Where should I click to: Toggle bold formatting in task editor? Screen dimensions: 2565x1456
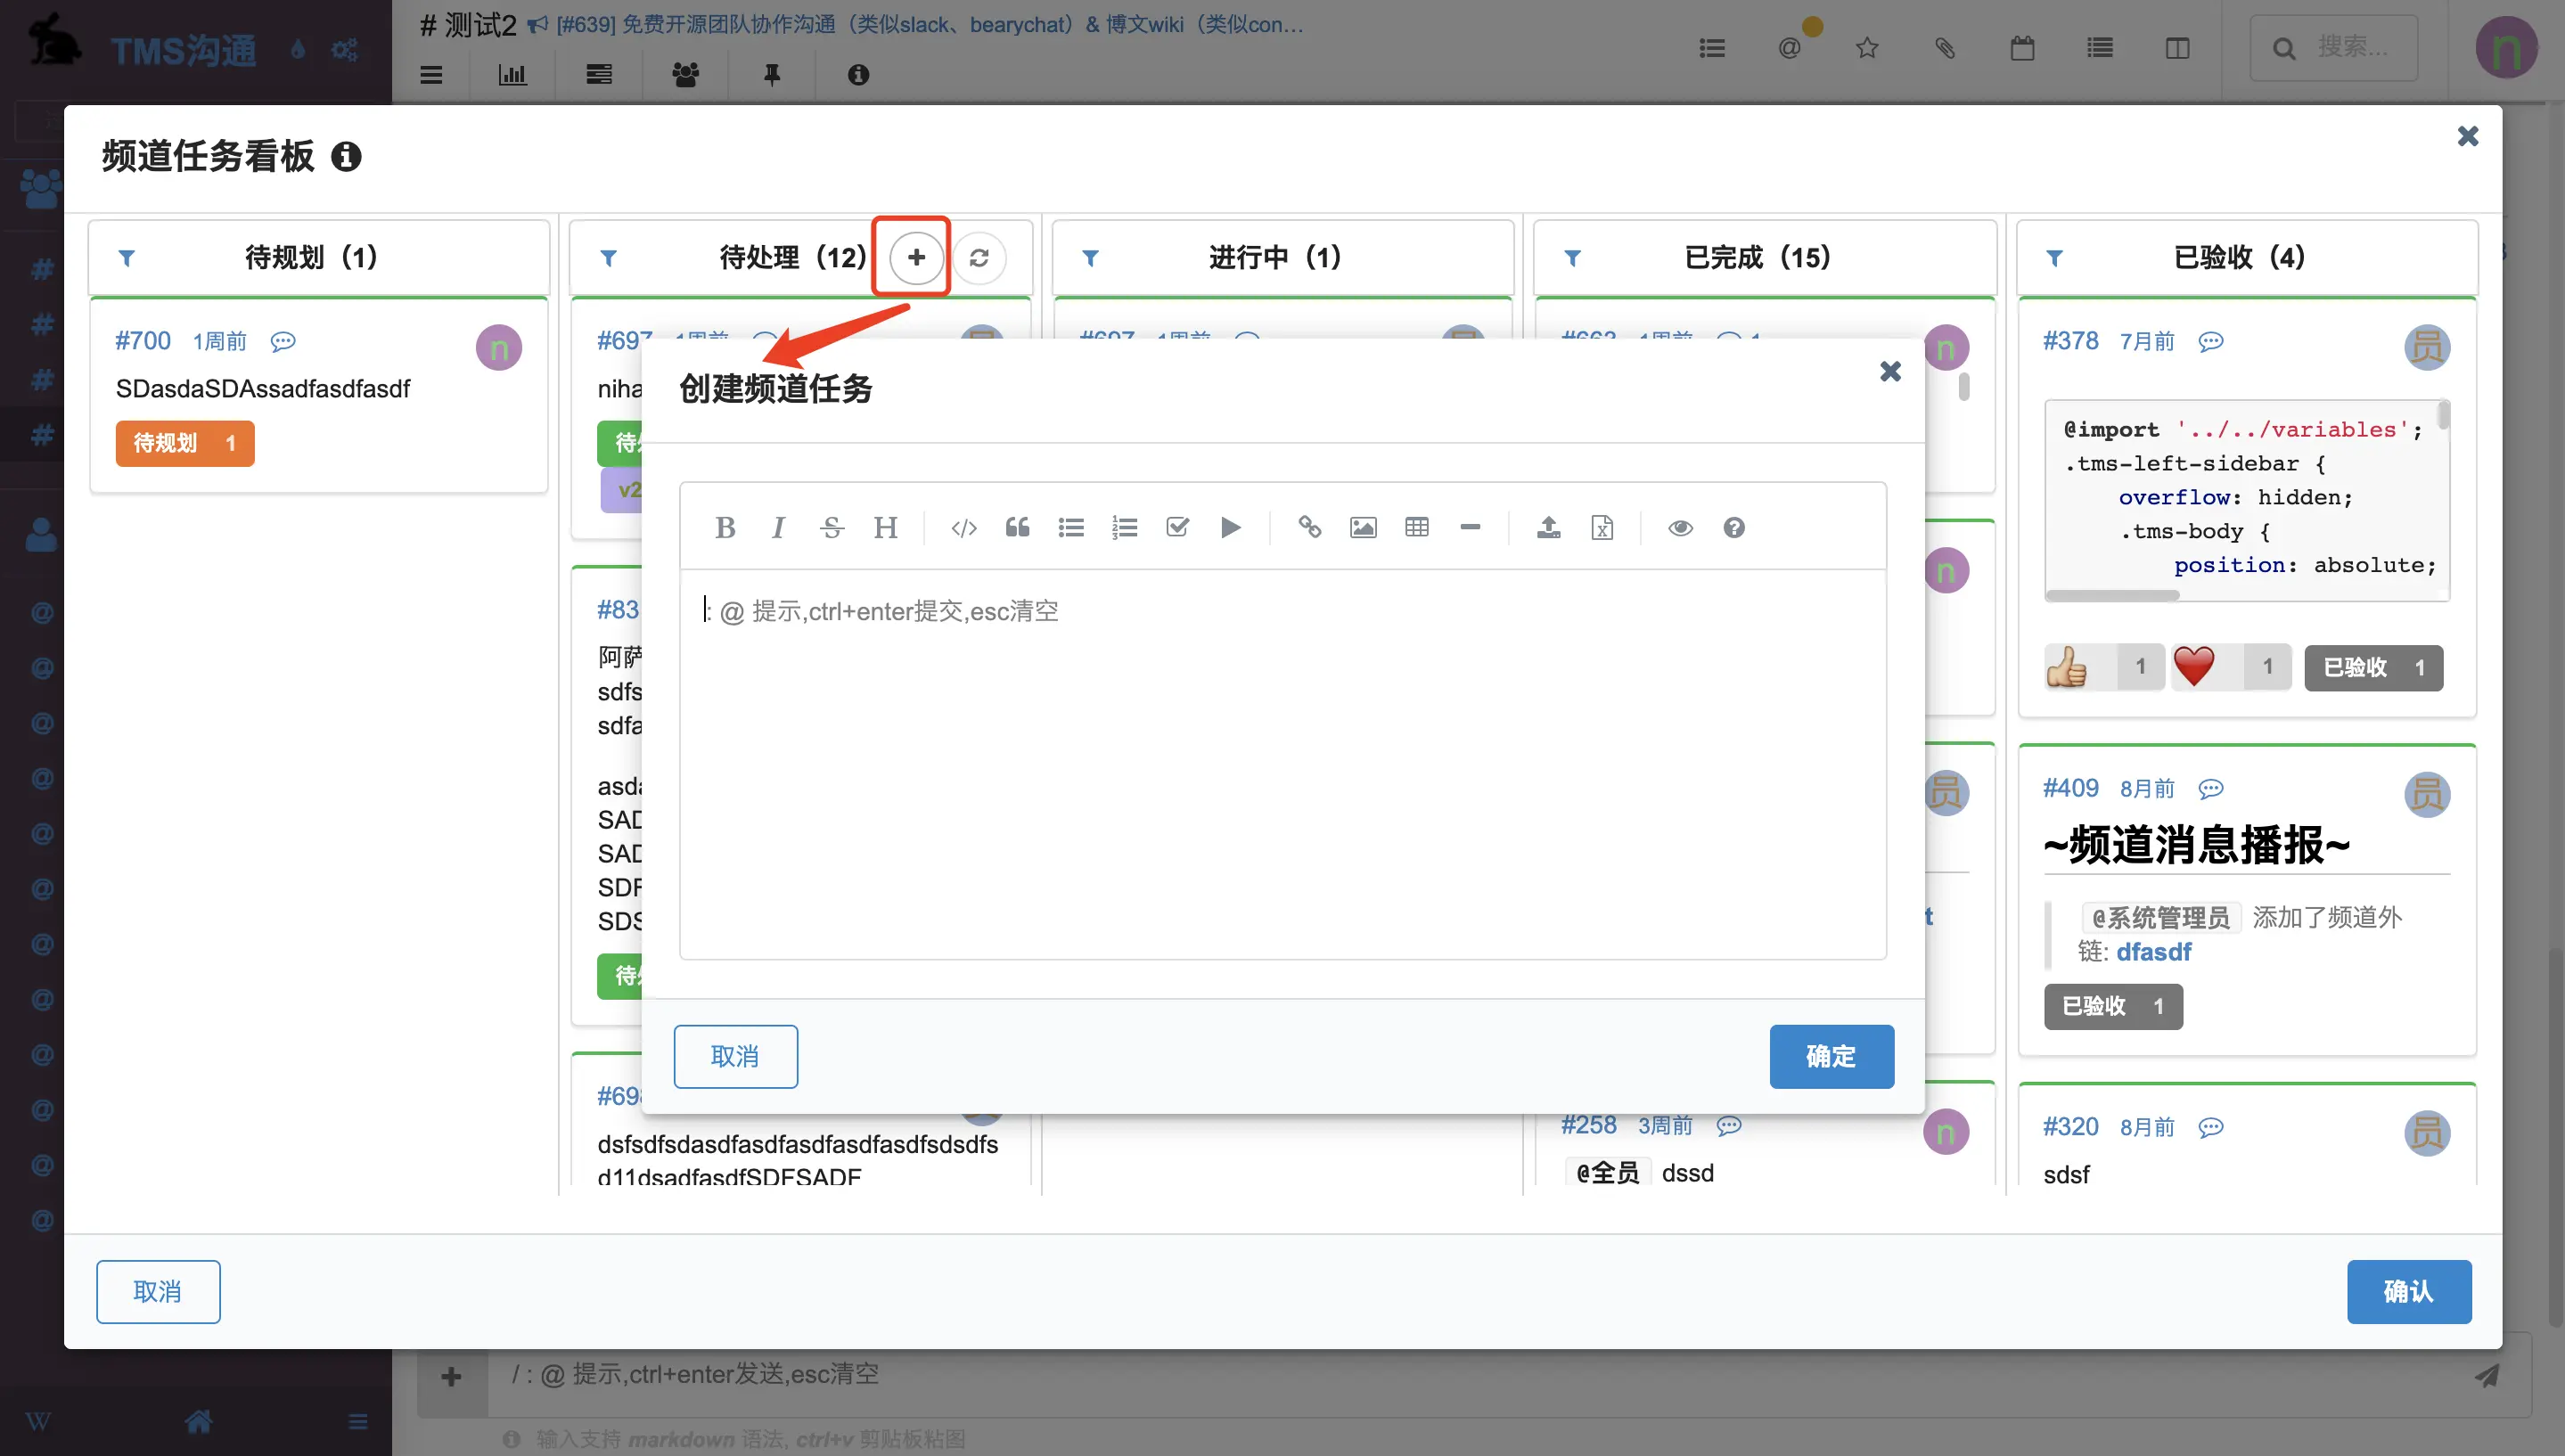725,527
